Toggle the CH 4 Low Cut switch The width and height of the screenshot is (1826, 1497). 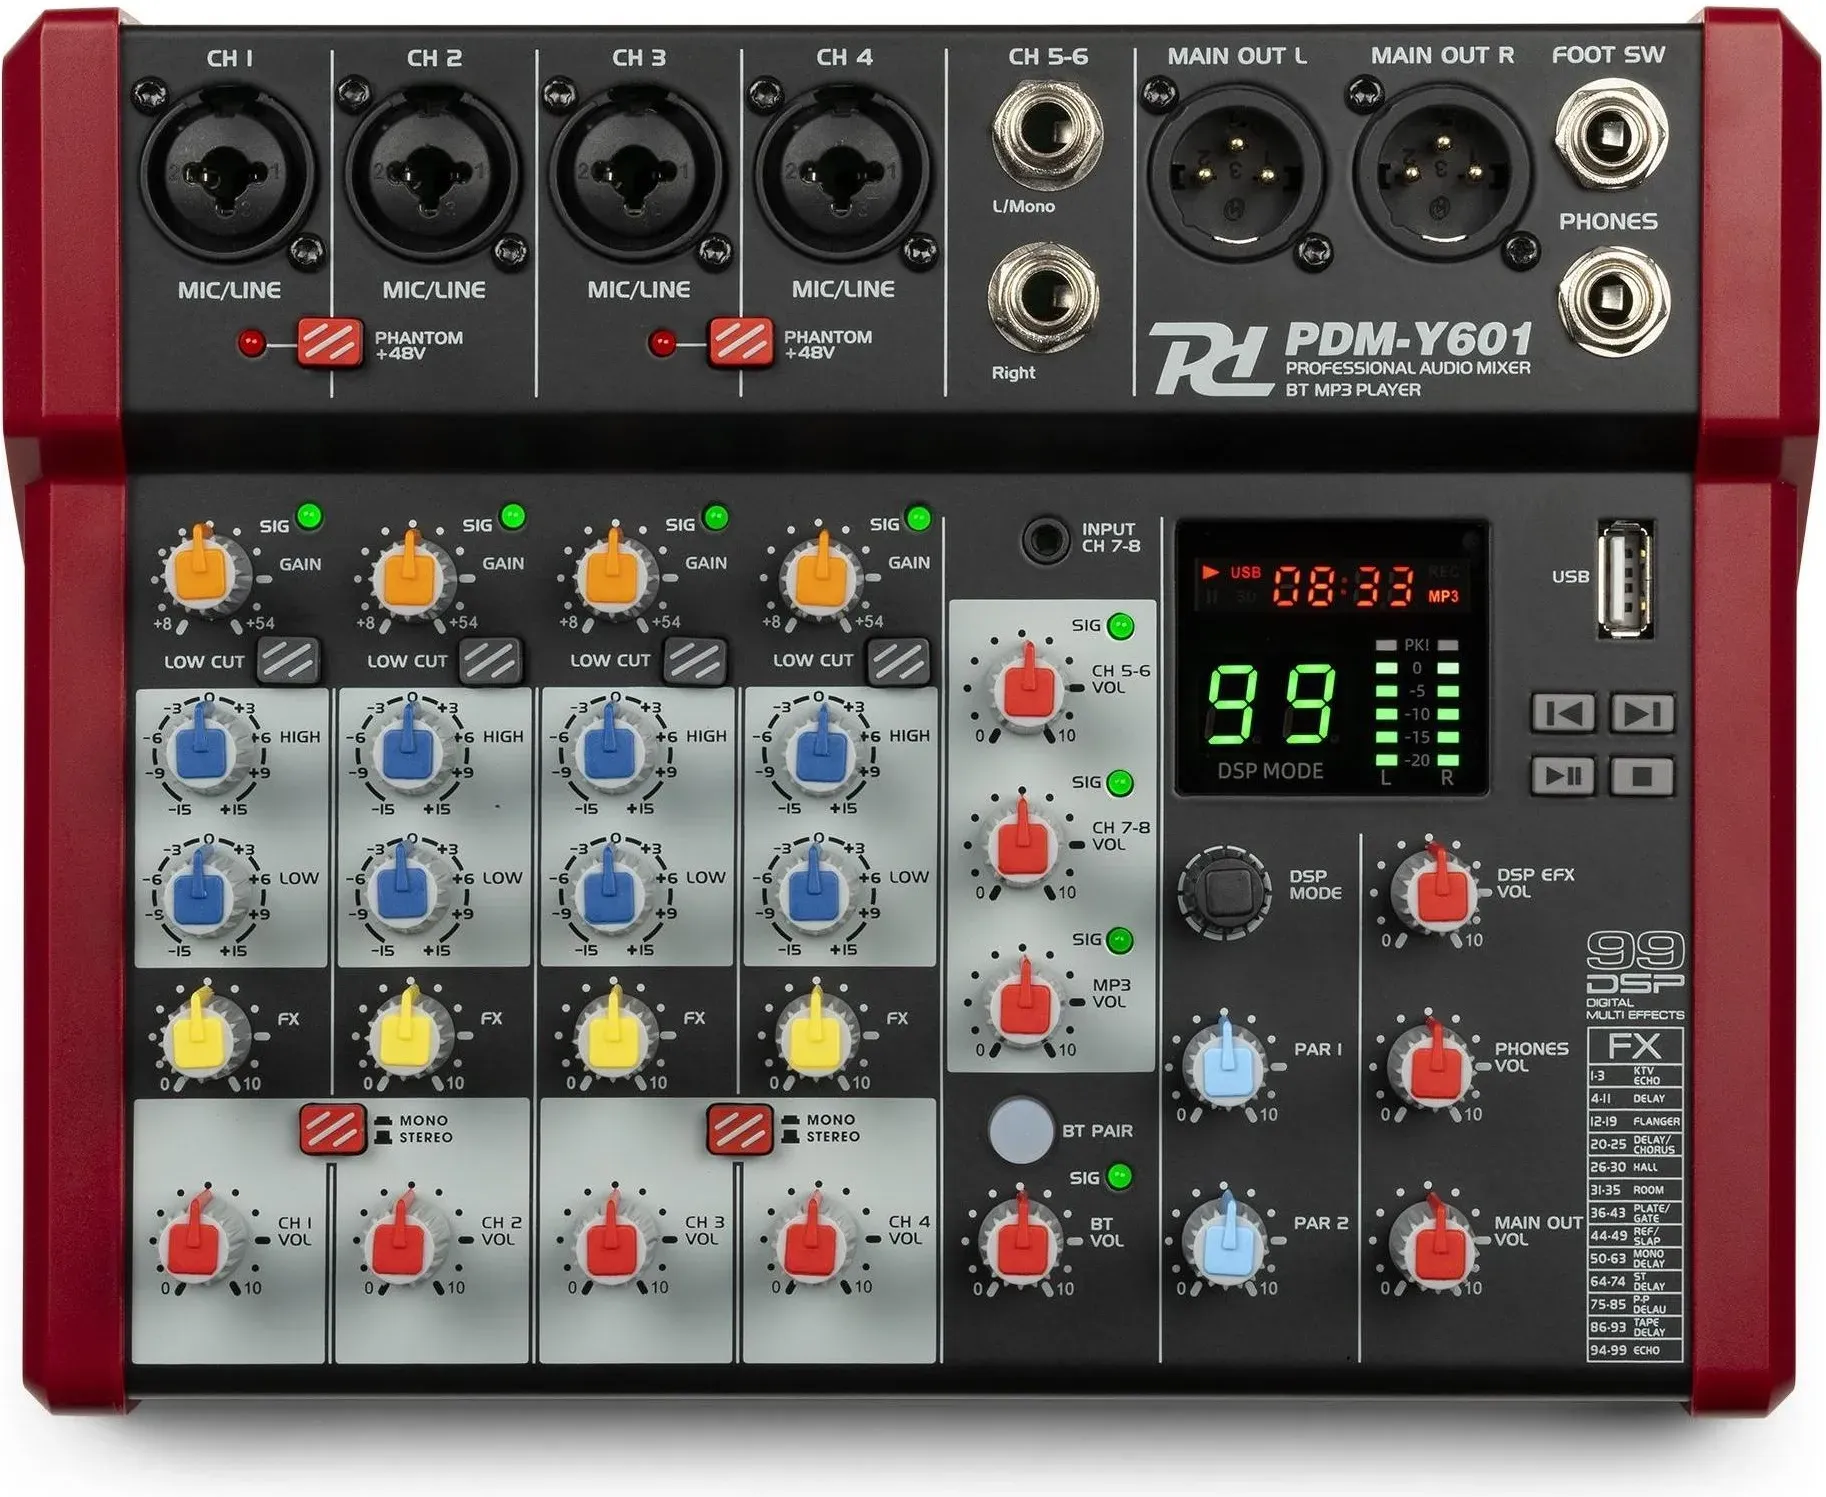[899, 661]
